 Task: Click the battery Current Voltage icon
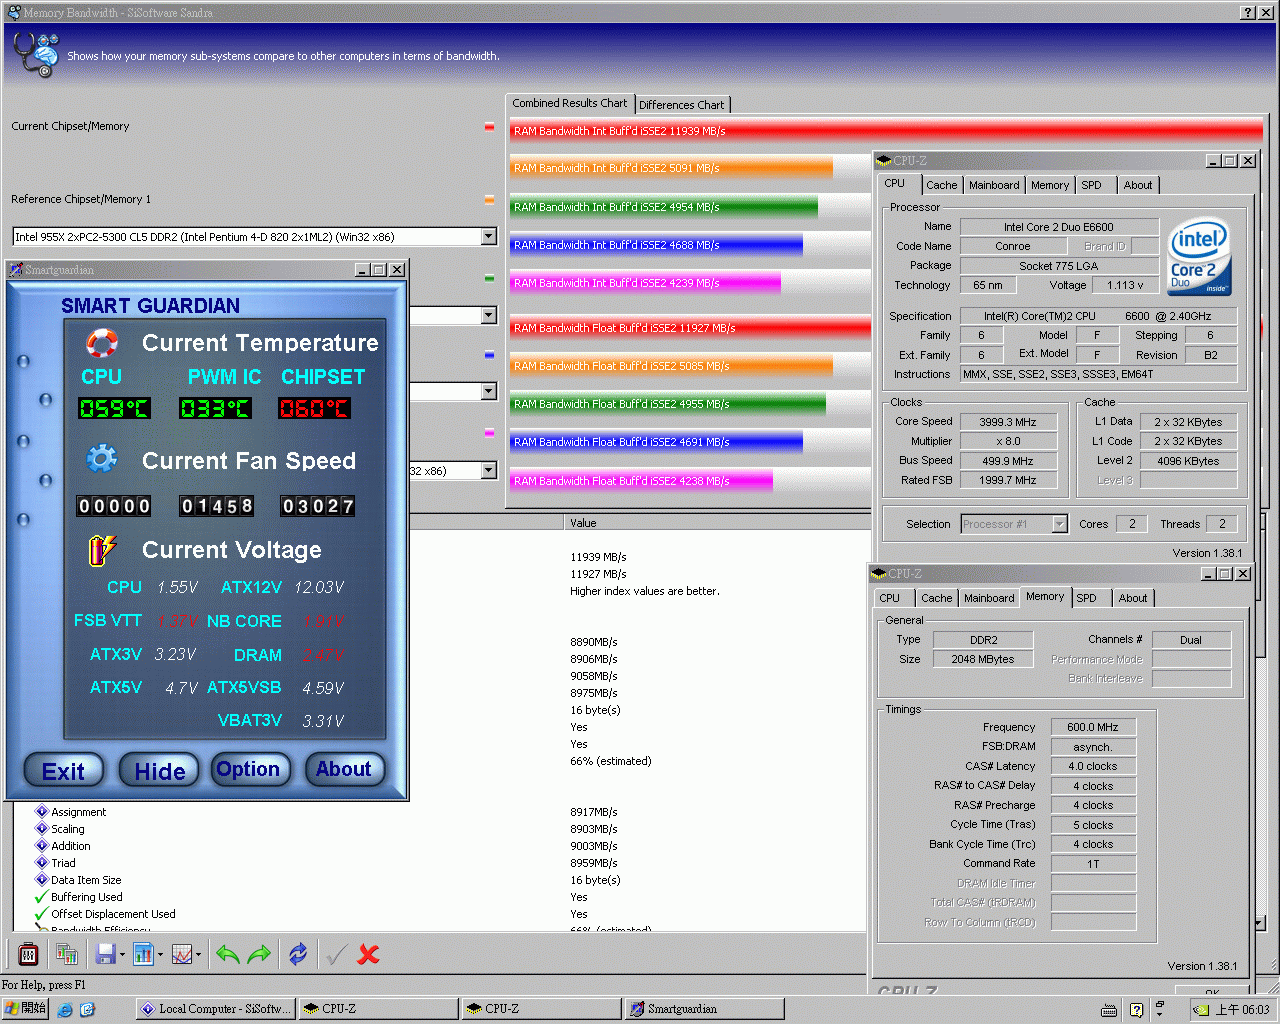coord(102,549)
